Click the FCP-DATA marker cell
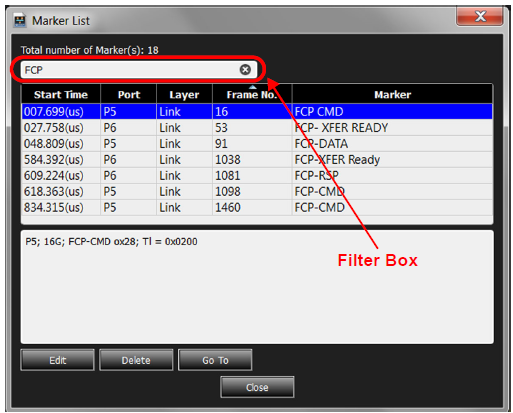The height and width of the screenshot is (413, 513). (392, 144)
